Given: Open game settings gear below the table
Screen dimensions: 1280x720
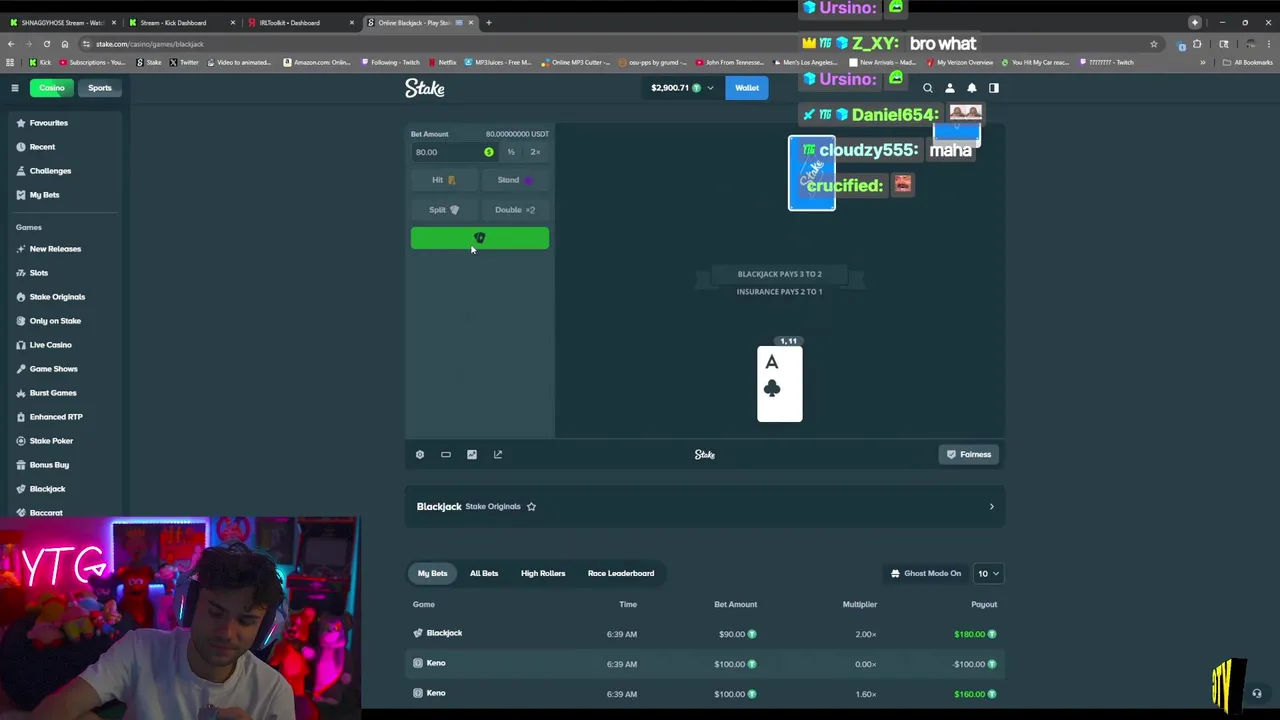Looking at the screenshot, I should click(x=420, y=455).
